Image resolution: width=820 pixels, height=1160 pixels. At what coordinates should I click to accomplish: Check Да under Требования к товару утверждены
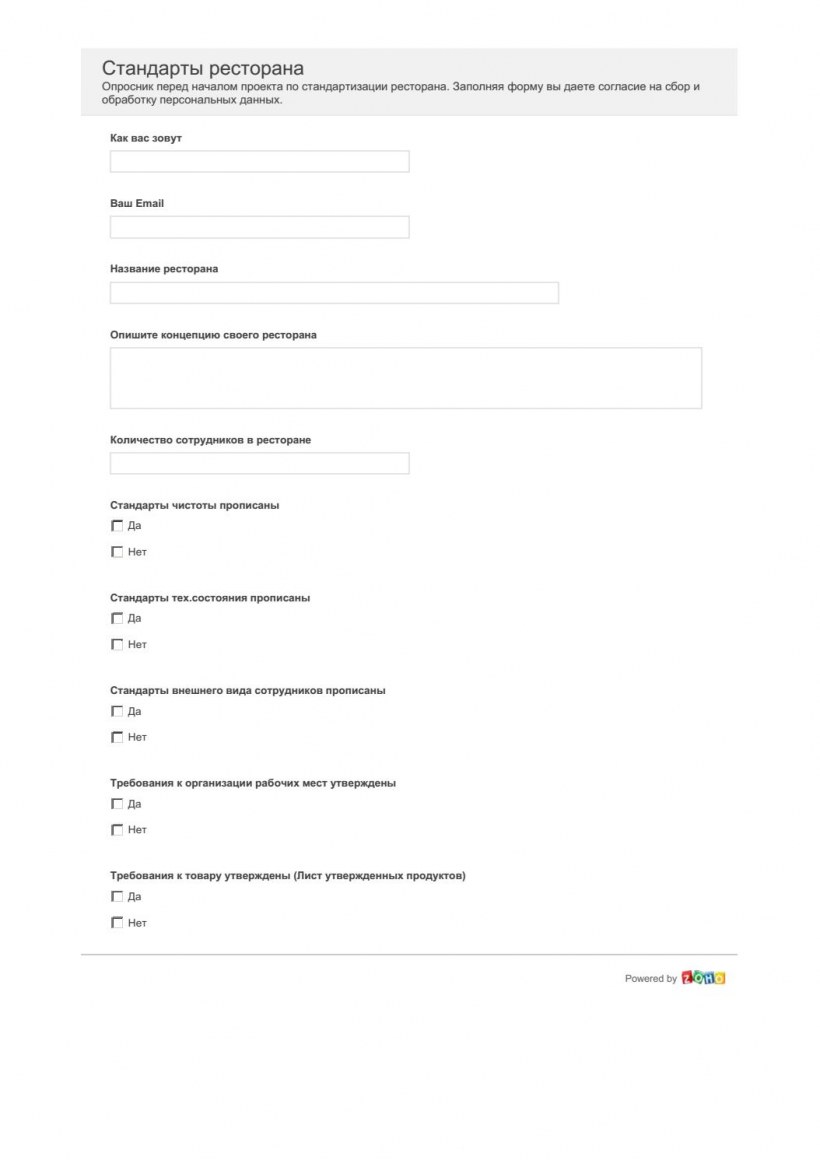pyautogui.click(x=116, y=895)
